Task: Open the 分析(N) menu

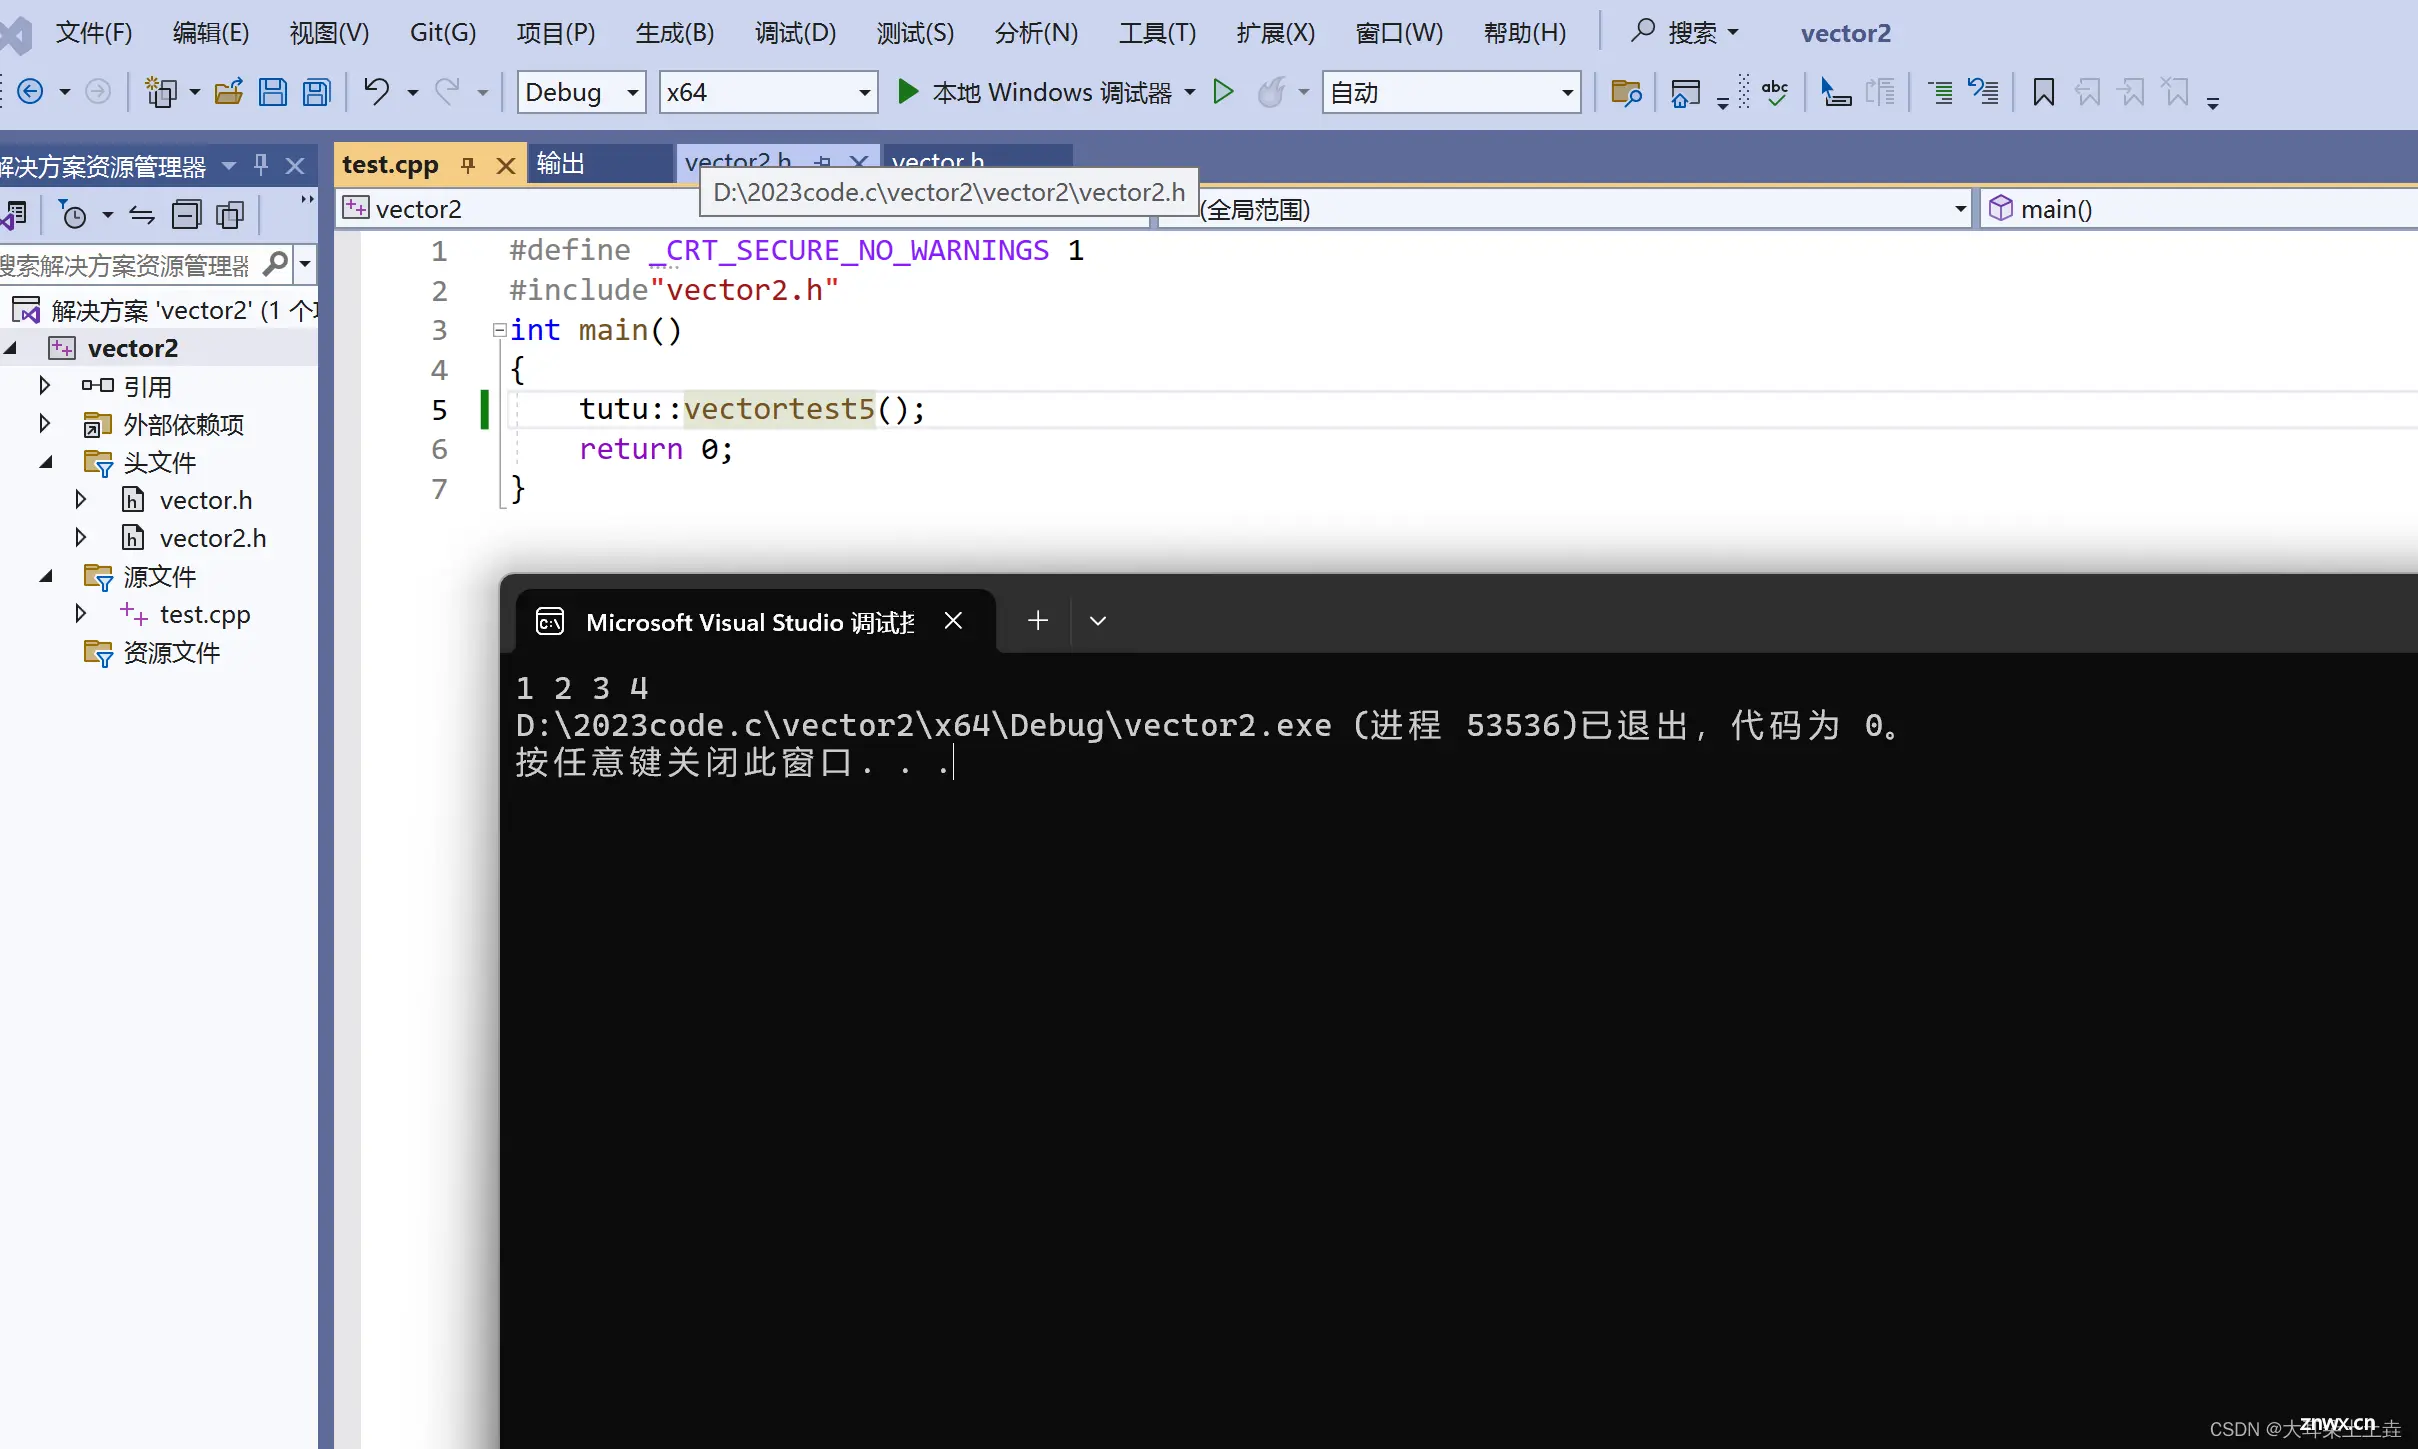Action: click(x=1036, y=33)
